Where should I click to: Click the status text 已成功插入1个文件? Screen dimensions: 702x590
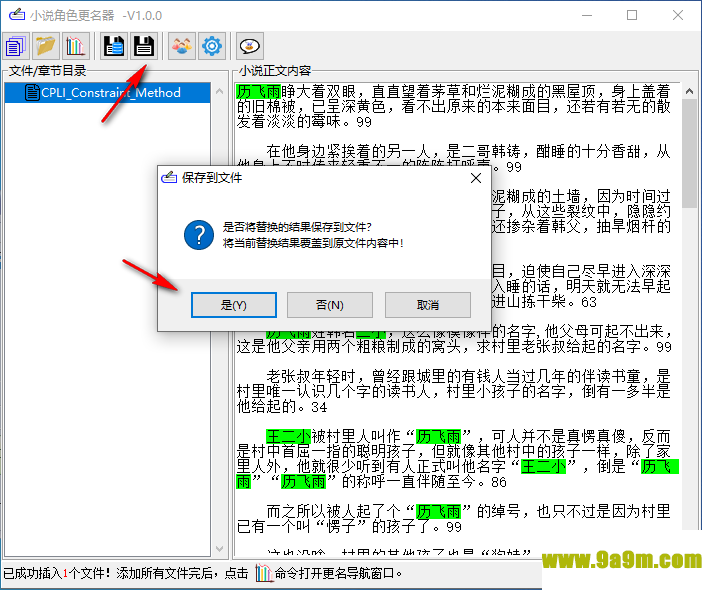(x=56, y=573)
